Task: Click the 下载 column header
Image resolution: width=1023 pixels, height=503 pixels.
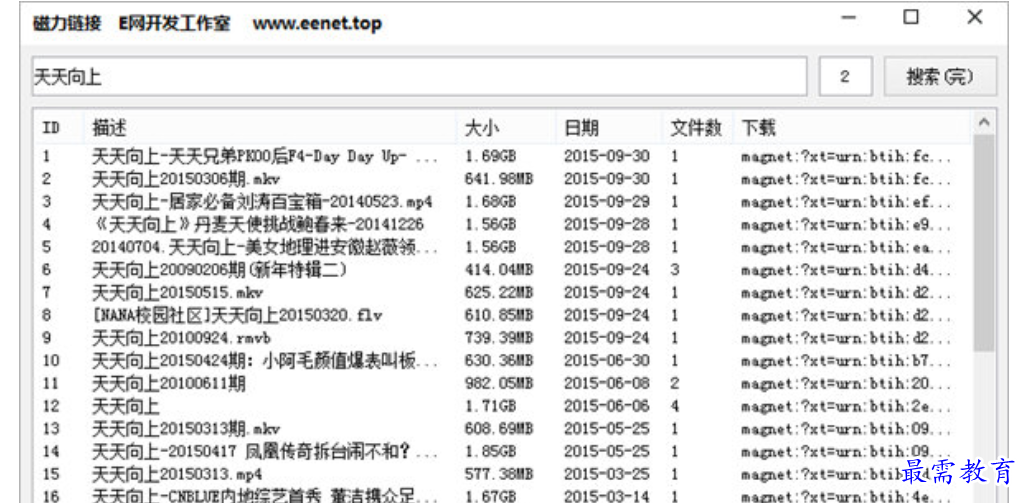Action: pyautogui.click(x=852, y=127)
